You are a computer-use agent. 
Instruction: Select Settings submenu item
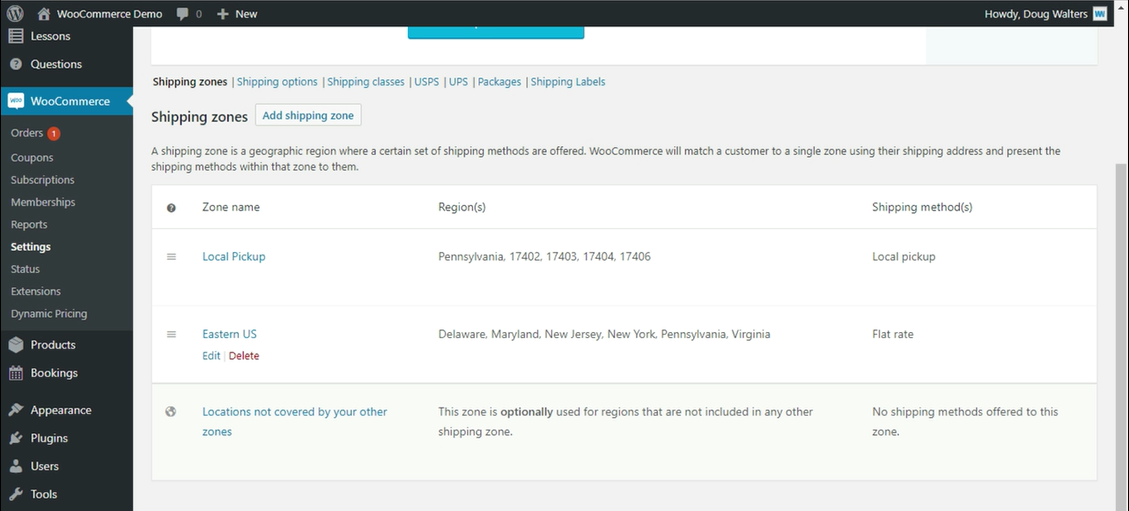(31, 247)
